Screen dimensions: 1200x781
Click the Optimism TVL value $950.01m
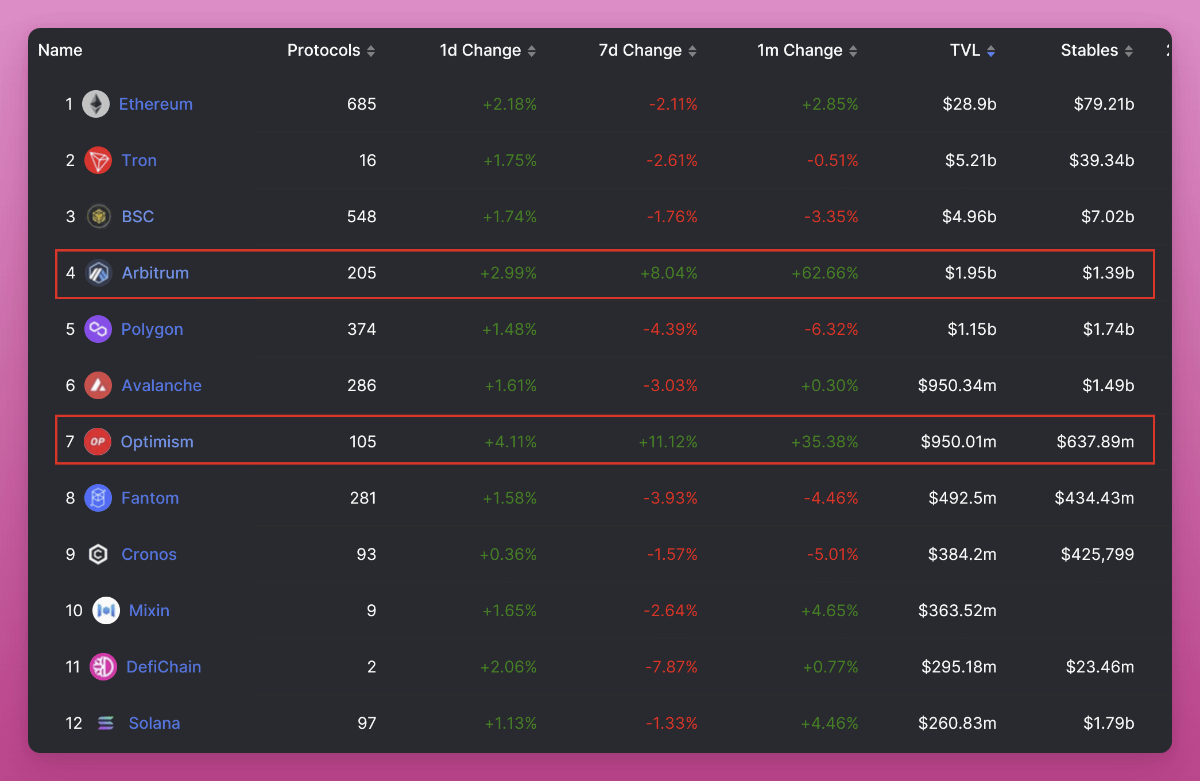tap(958, 442)
